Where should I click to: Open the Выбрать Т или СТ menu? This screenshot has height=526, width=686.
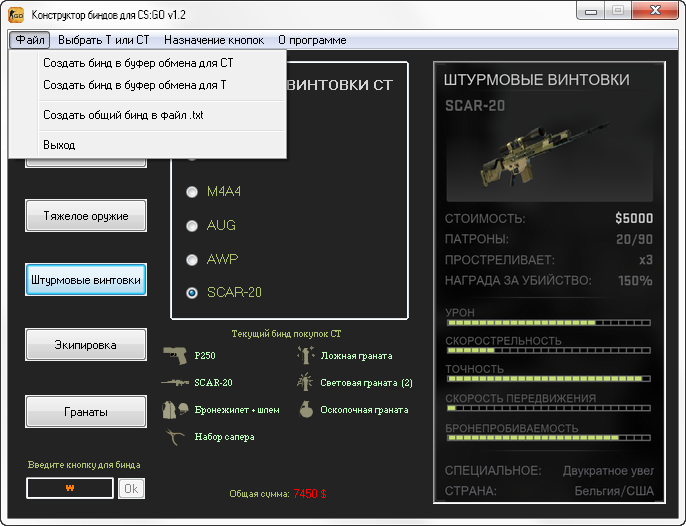[103, 40]
